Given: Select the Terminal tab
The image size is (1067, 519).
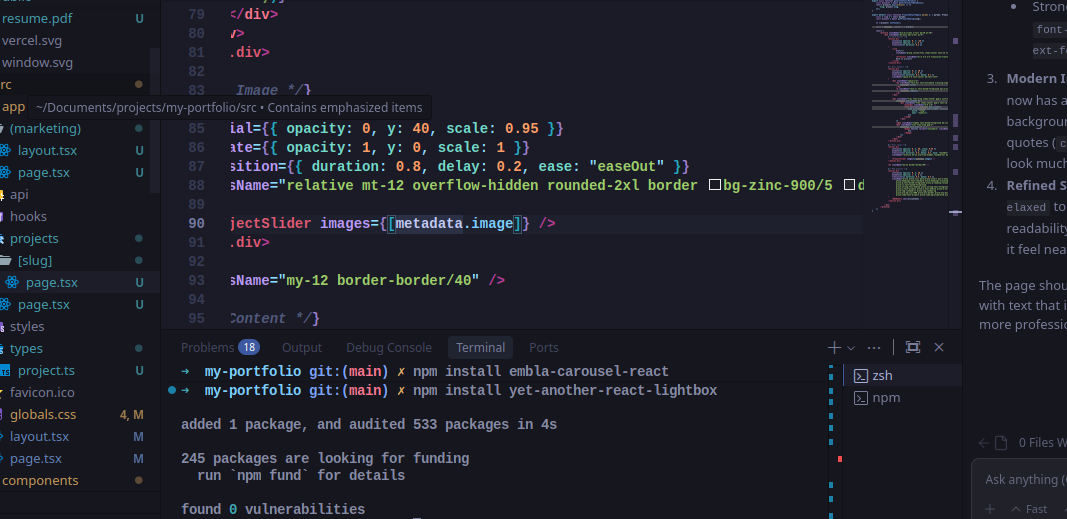Looking at the screenshot, I should click(x=480, y=348).
